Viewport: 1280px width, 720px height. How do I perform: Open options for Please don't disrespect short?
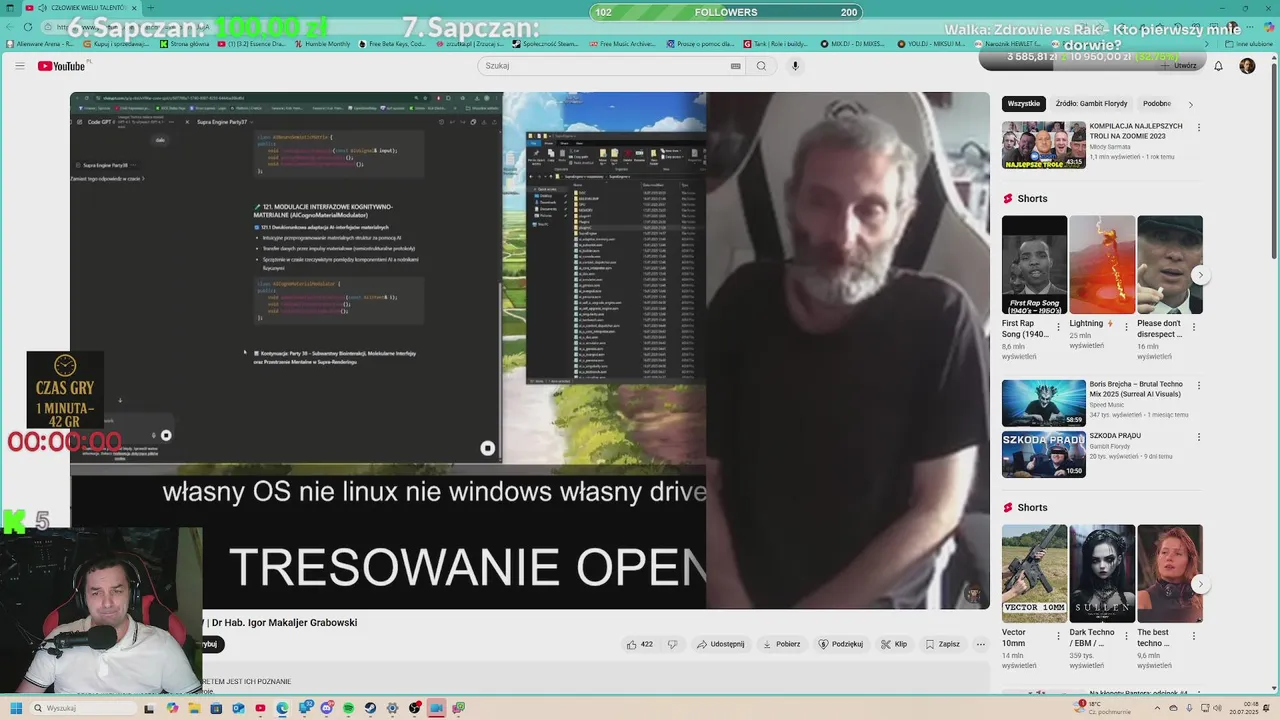pyautogui.click(x=1194, y=327)
